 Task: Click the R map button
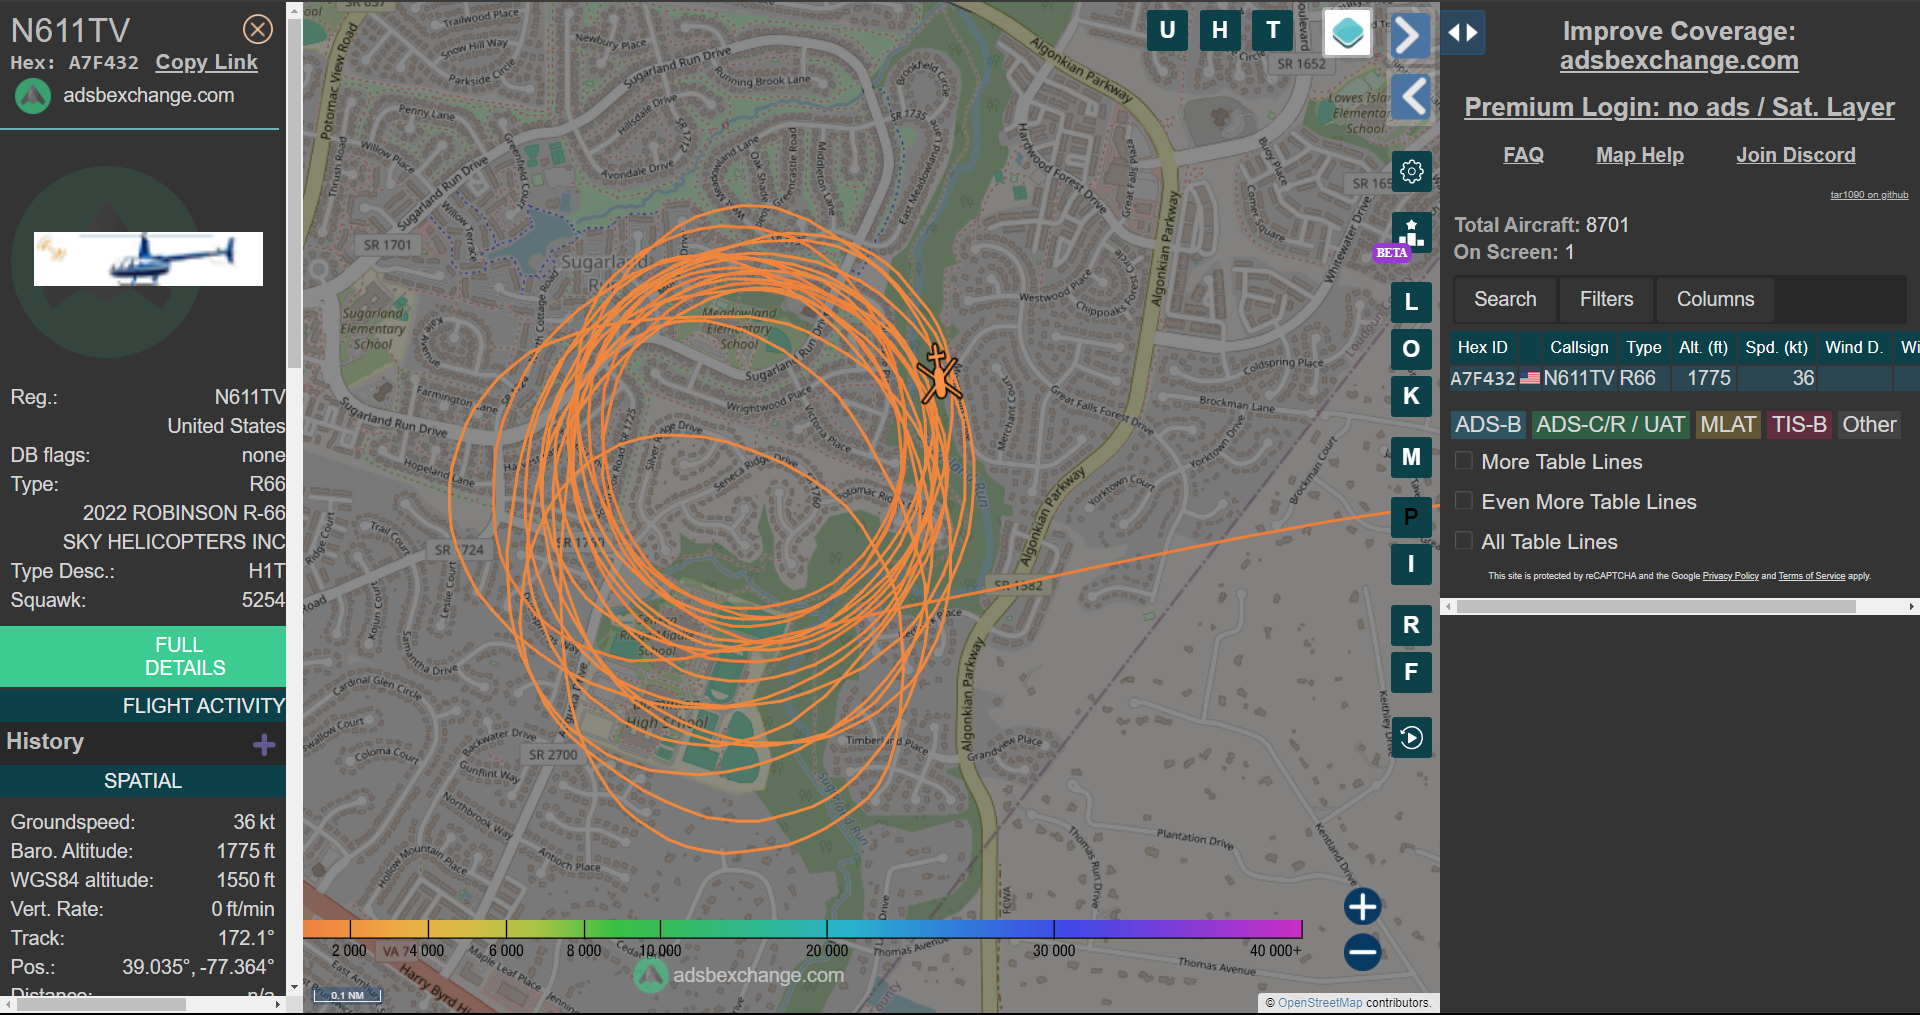[1411, 625]
